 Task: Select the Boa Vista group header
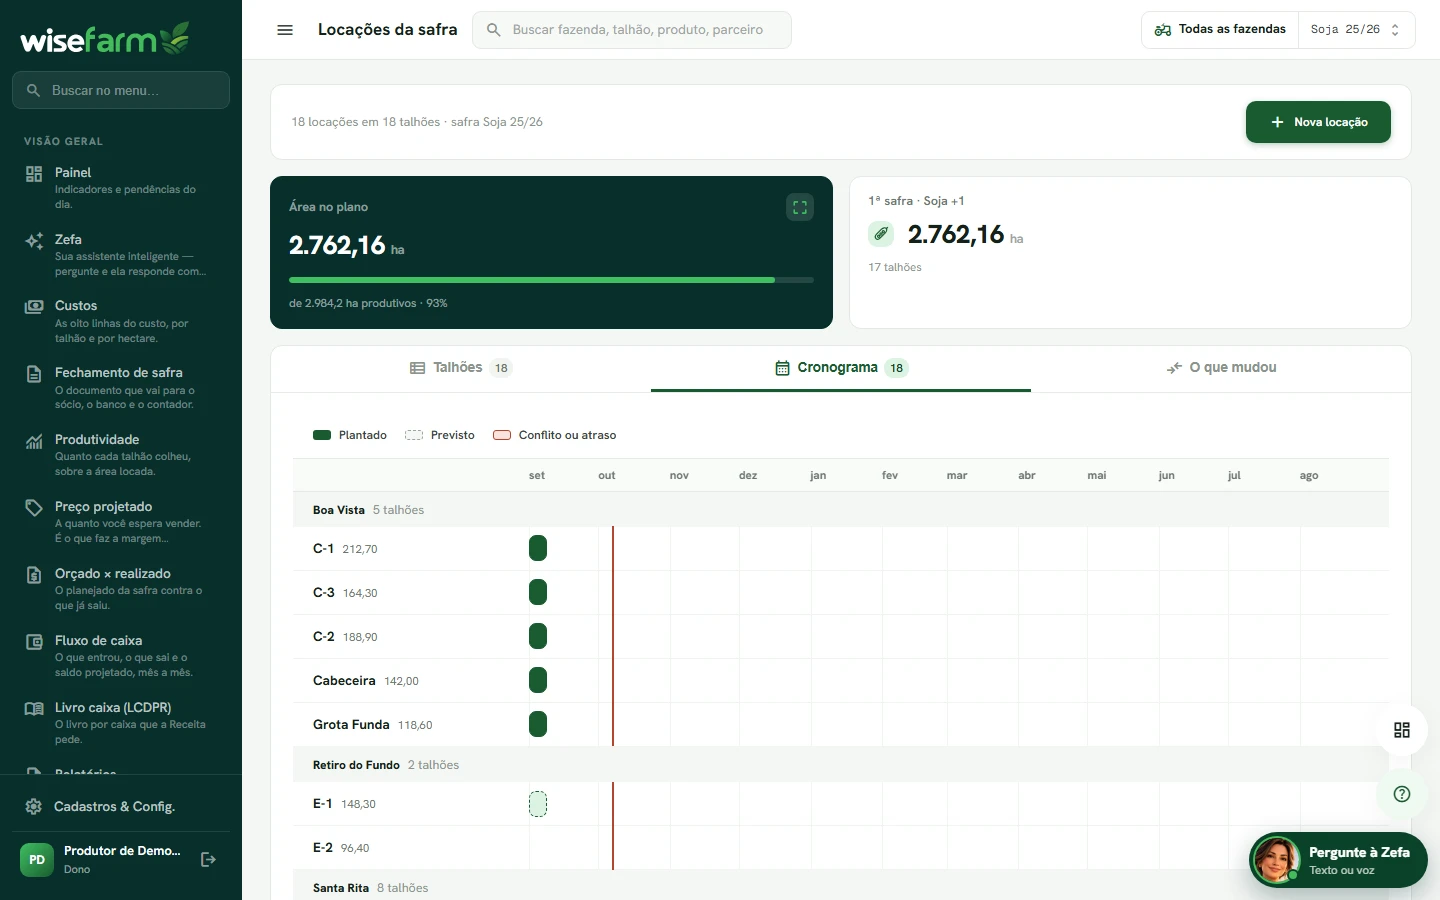point(840,509)
